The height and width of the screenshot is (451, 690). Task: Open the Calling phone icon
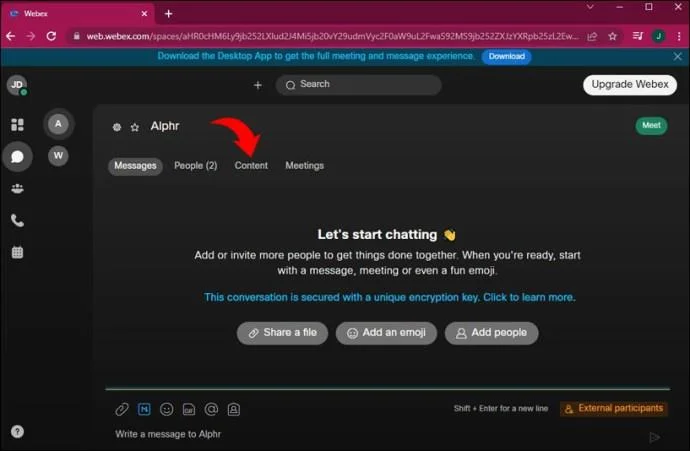point(17,220)
